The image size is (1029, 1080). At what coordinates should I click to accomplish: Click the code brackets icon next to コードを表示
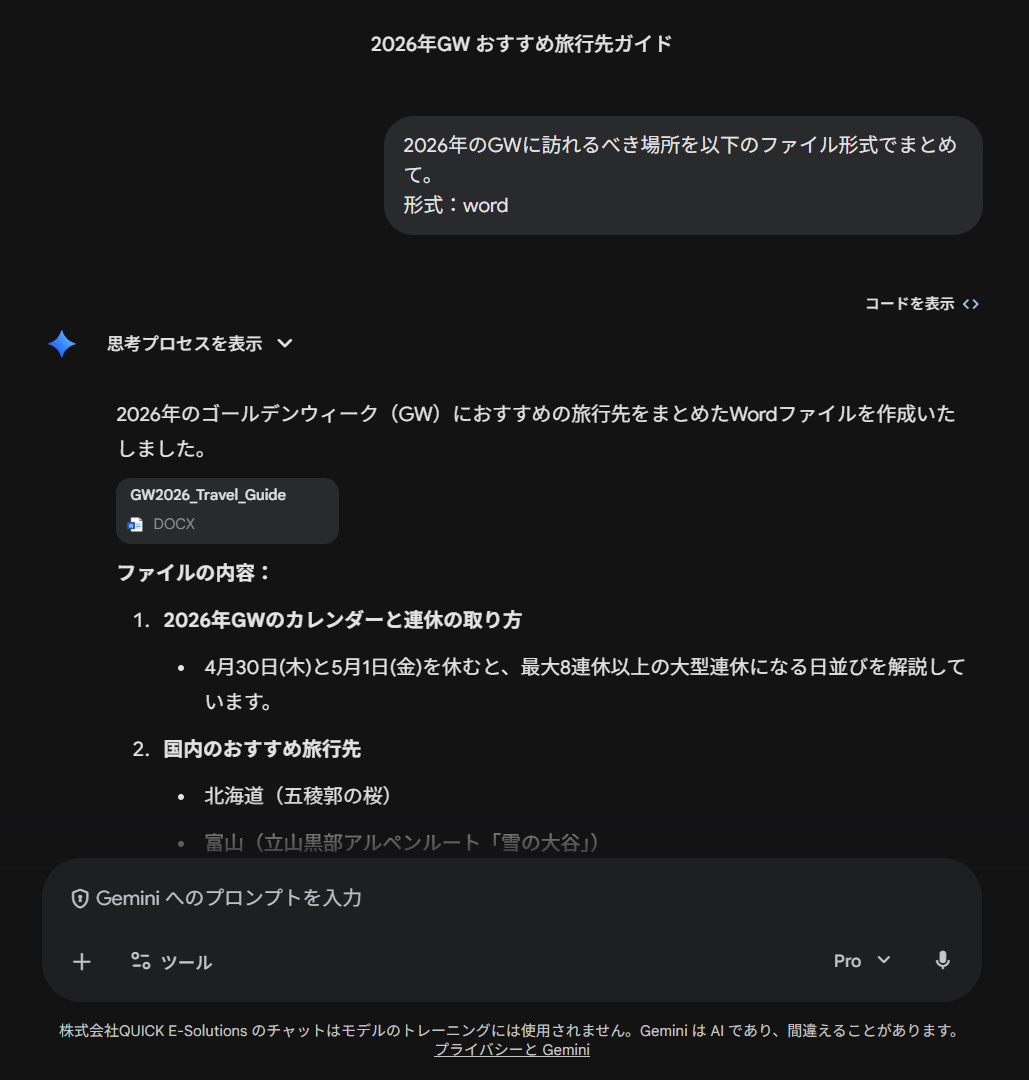(970, 303)
